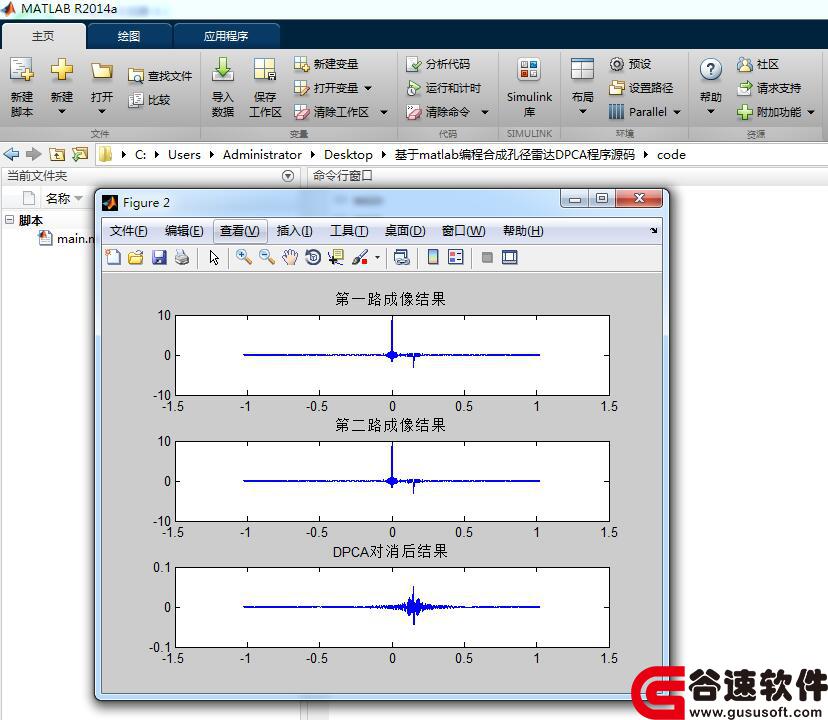Toggle the legend using toolbar icon

[x=455, y=257]
